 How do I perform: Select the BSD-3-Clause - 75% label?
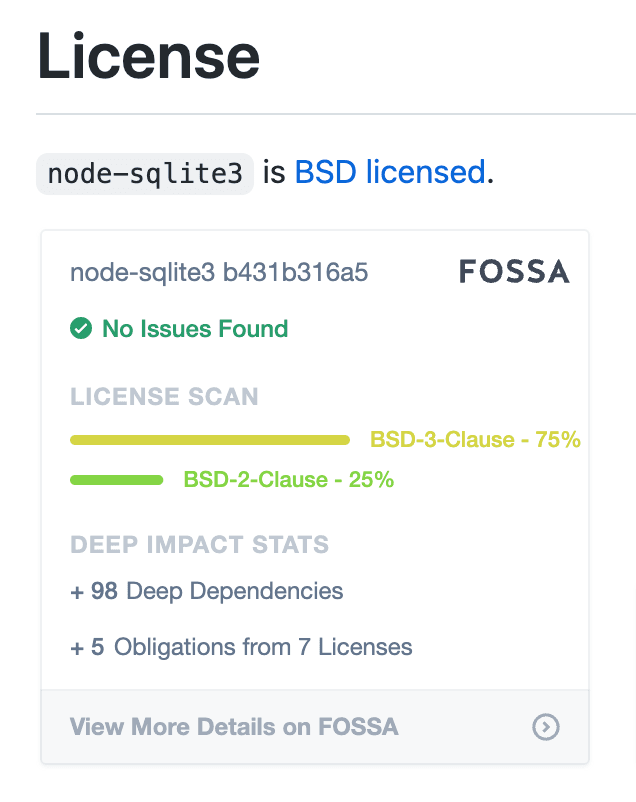[475, 440]
